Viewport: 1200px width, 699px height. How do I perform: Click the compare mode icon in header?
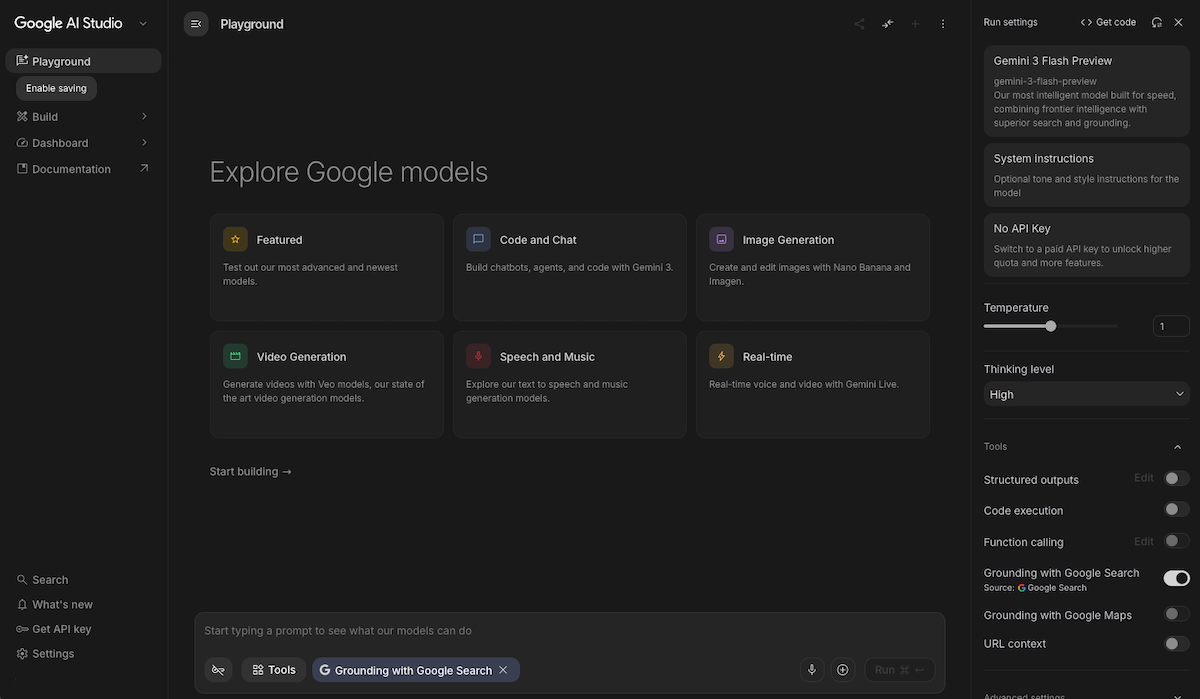887,24
